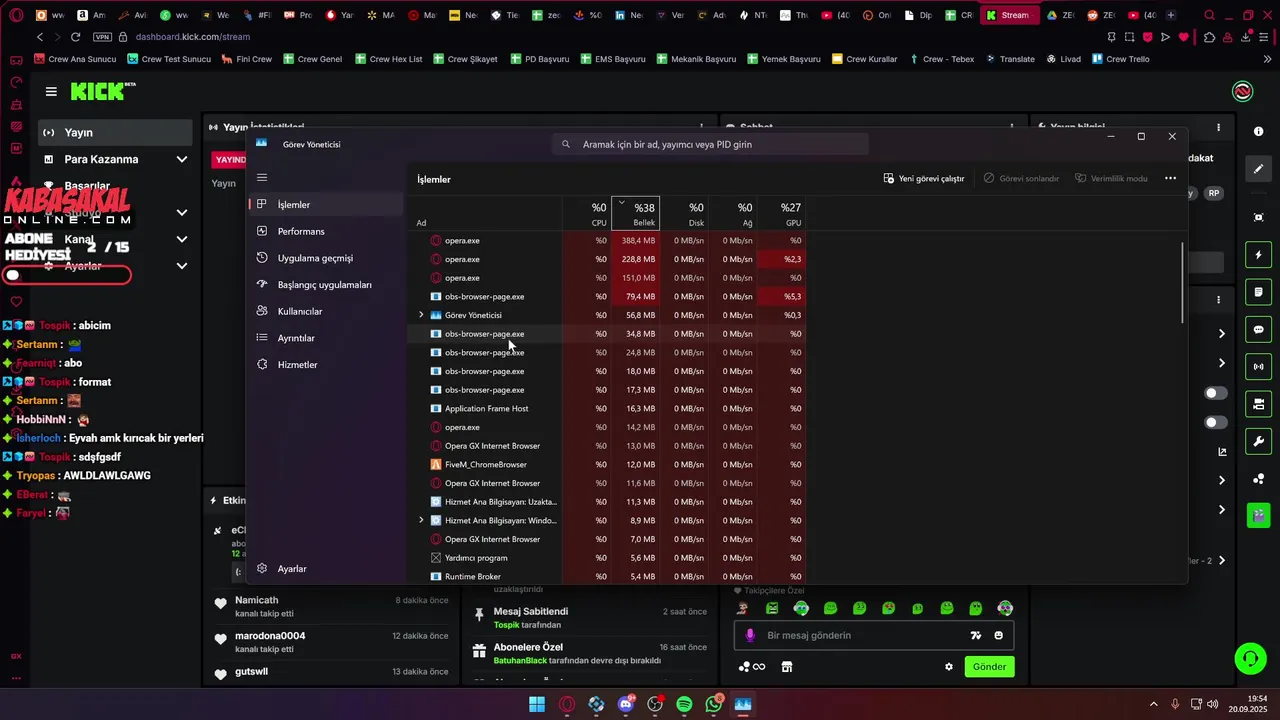Switch to Performans in Task Manager
The width and height of the screenshot is (1280, 720).
point(326,231)
